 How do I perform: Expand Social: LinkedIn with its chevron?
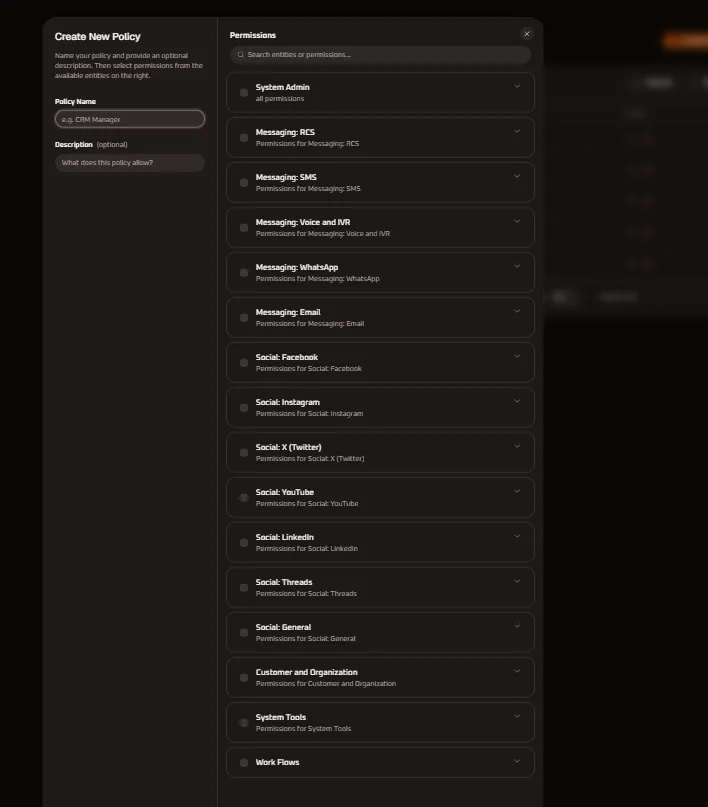517,536
